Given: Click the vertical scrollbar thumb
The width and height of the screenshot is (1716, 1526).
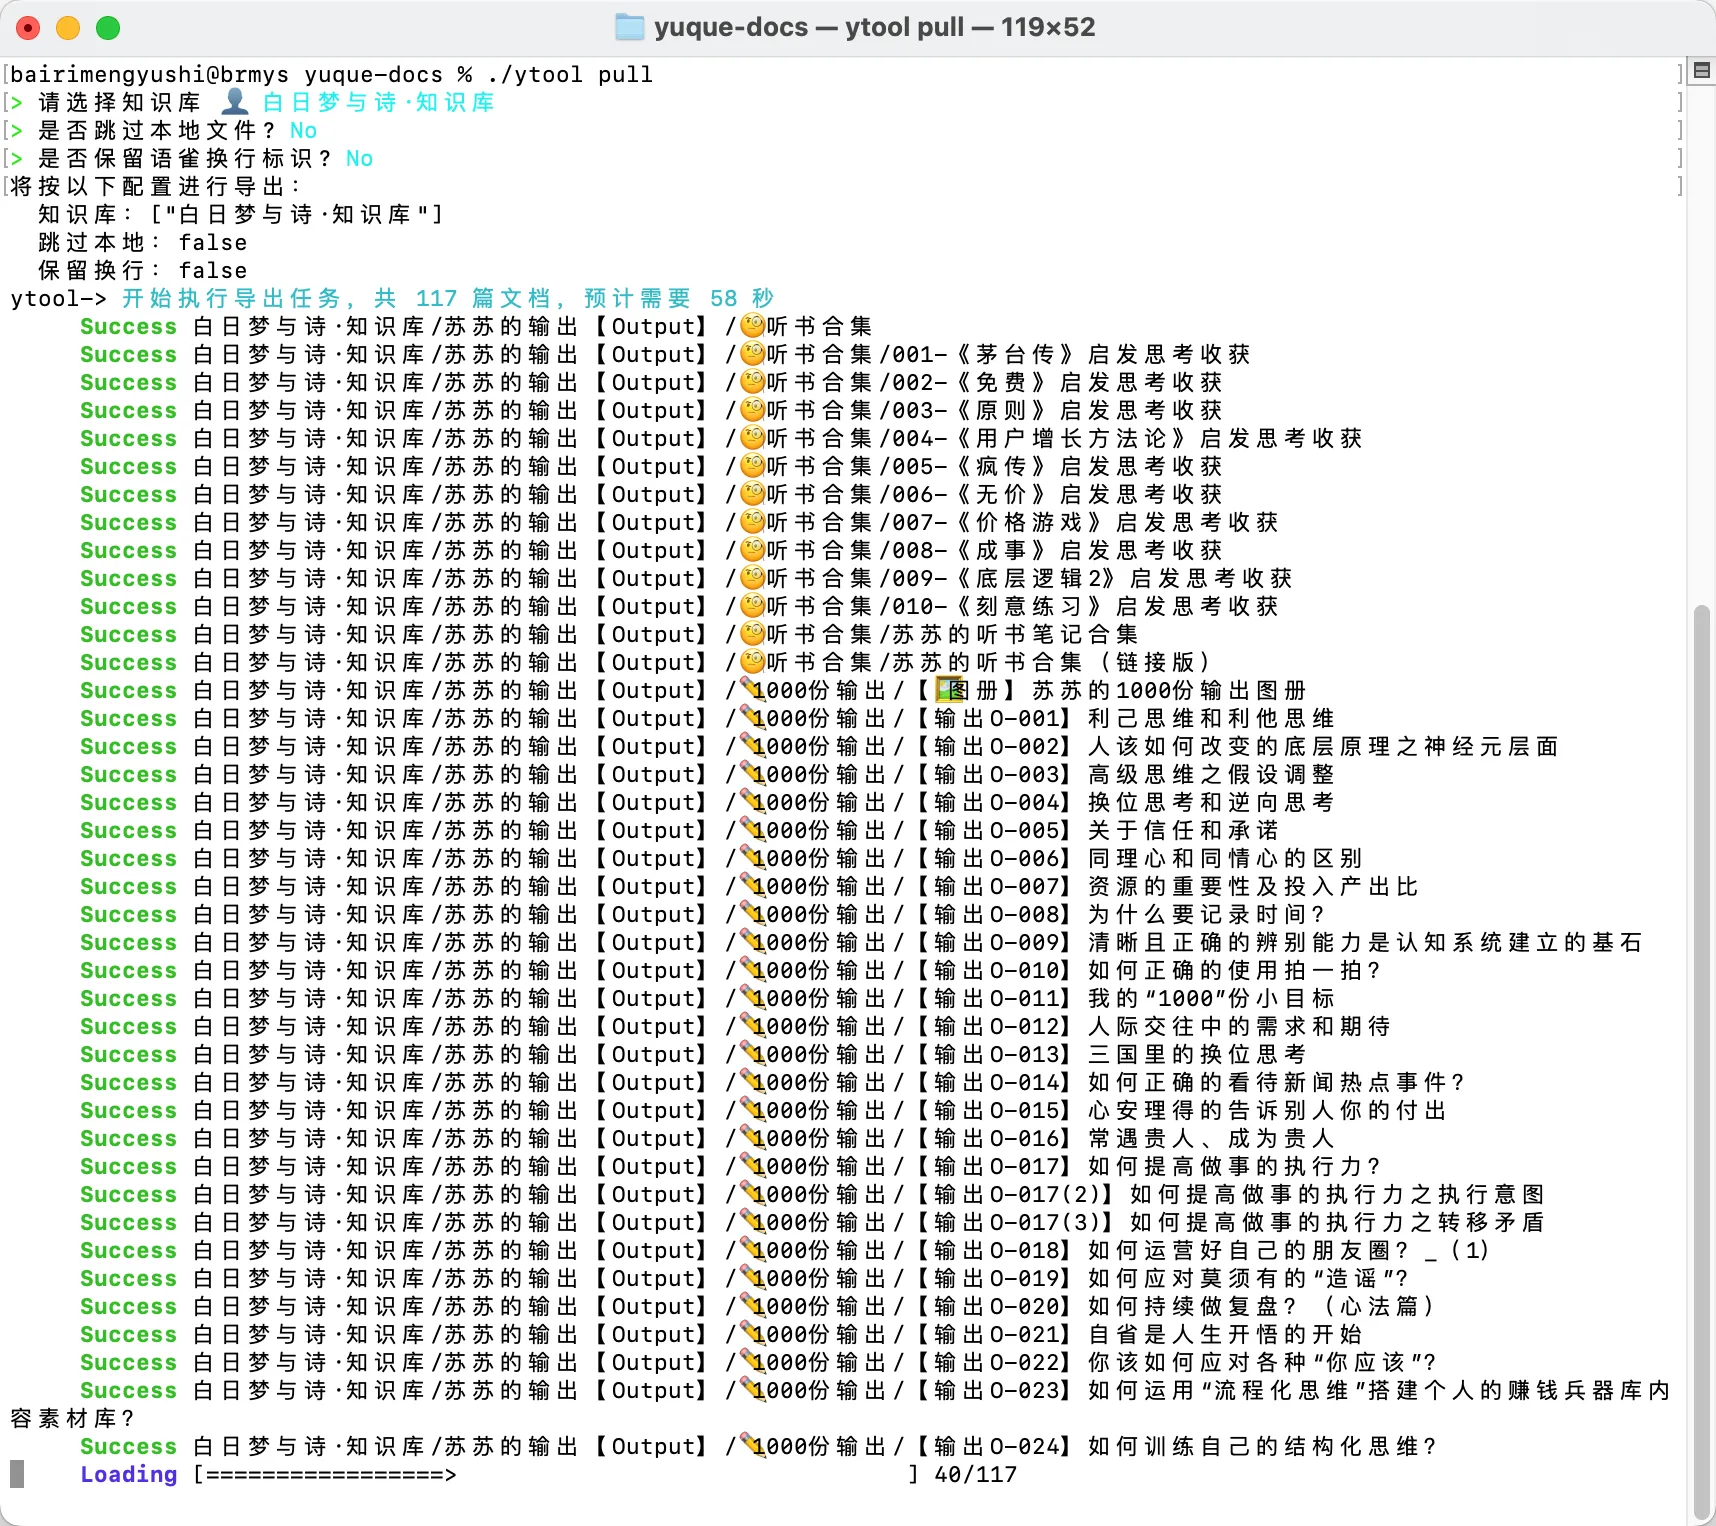Looking at the screenshot, I should coord(1703,1060).
